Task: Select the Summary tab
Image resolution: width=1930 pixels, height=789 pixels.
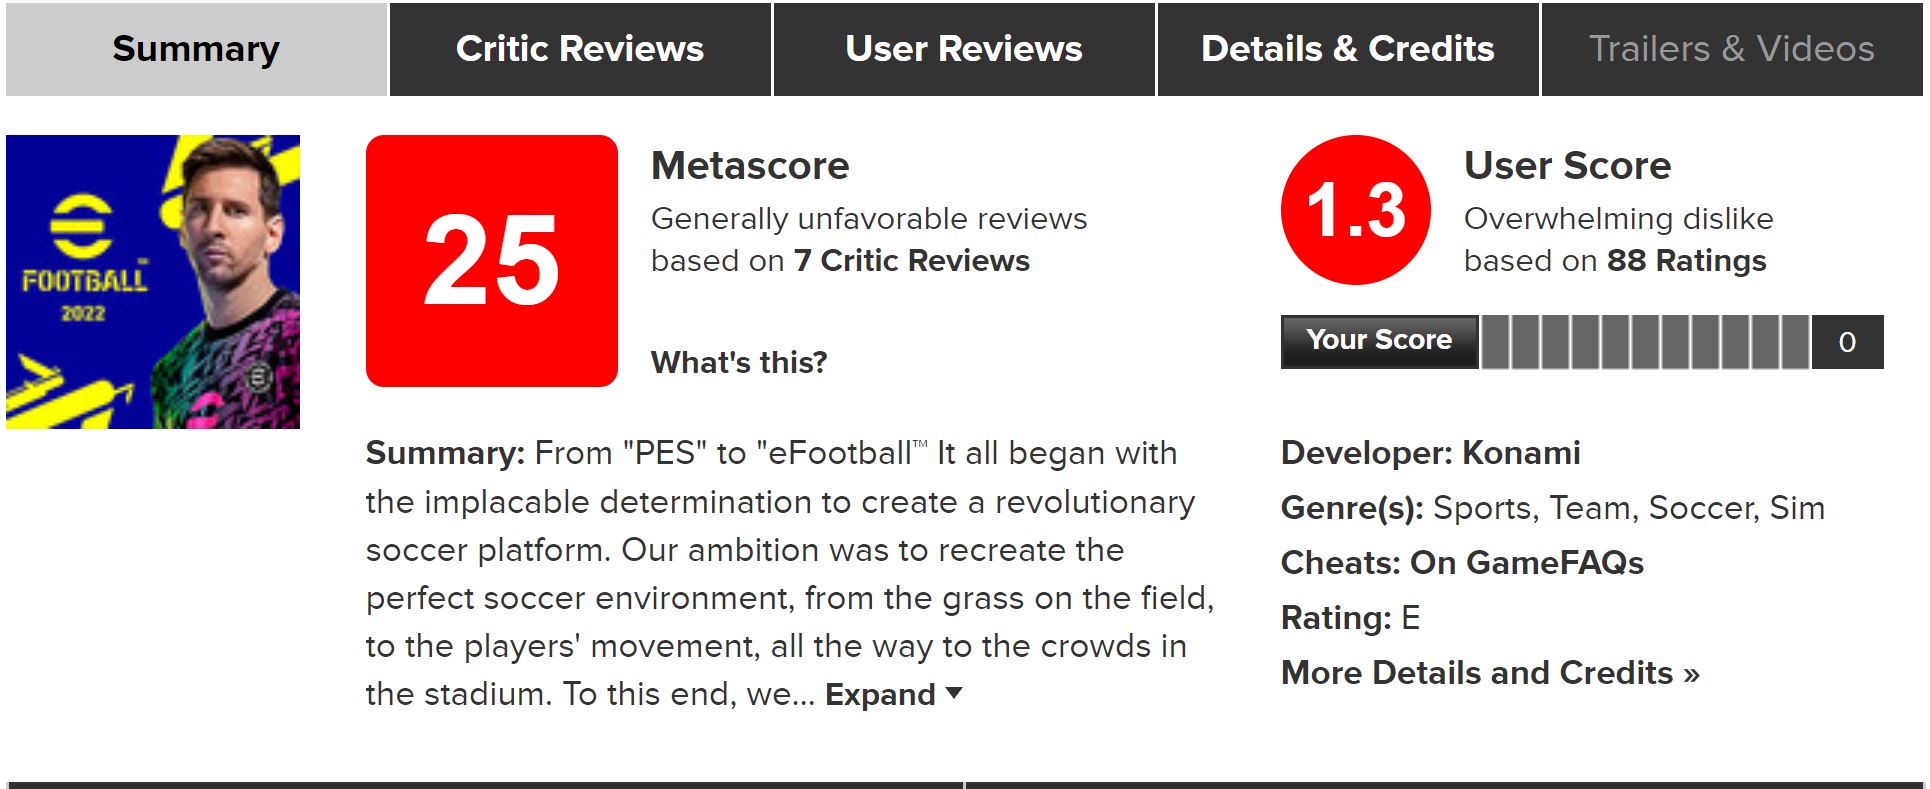Action: click(x=196, y=49)
